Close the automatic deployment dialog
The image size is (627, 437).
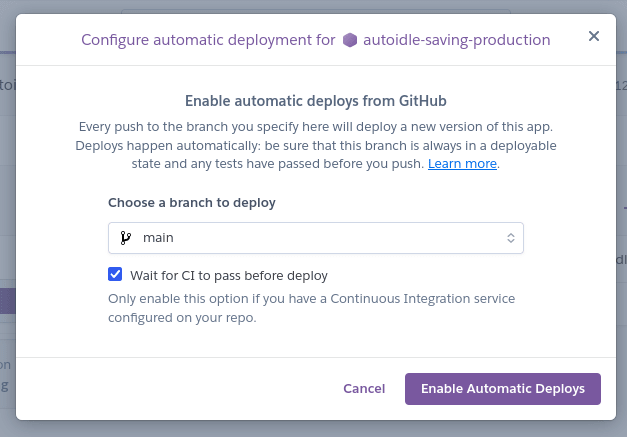pos(593,36)
